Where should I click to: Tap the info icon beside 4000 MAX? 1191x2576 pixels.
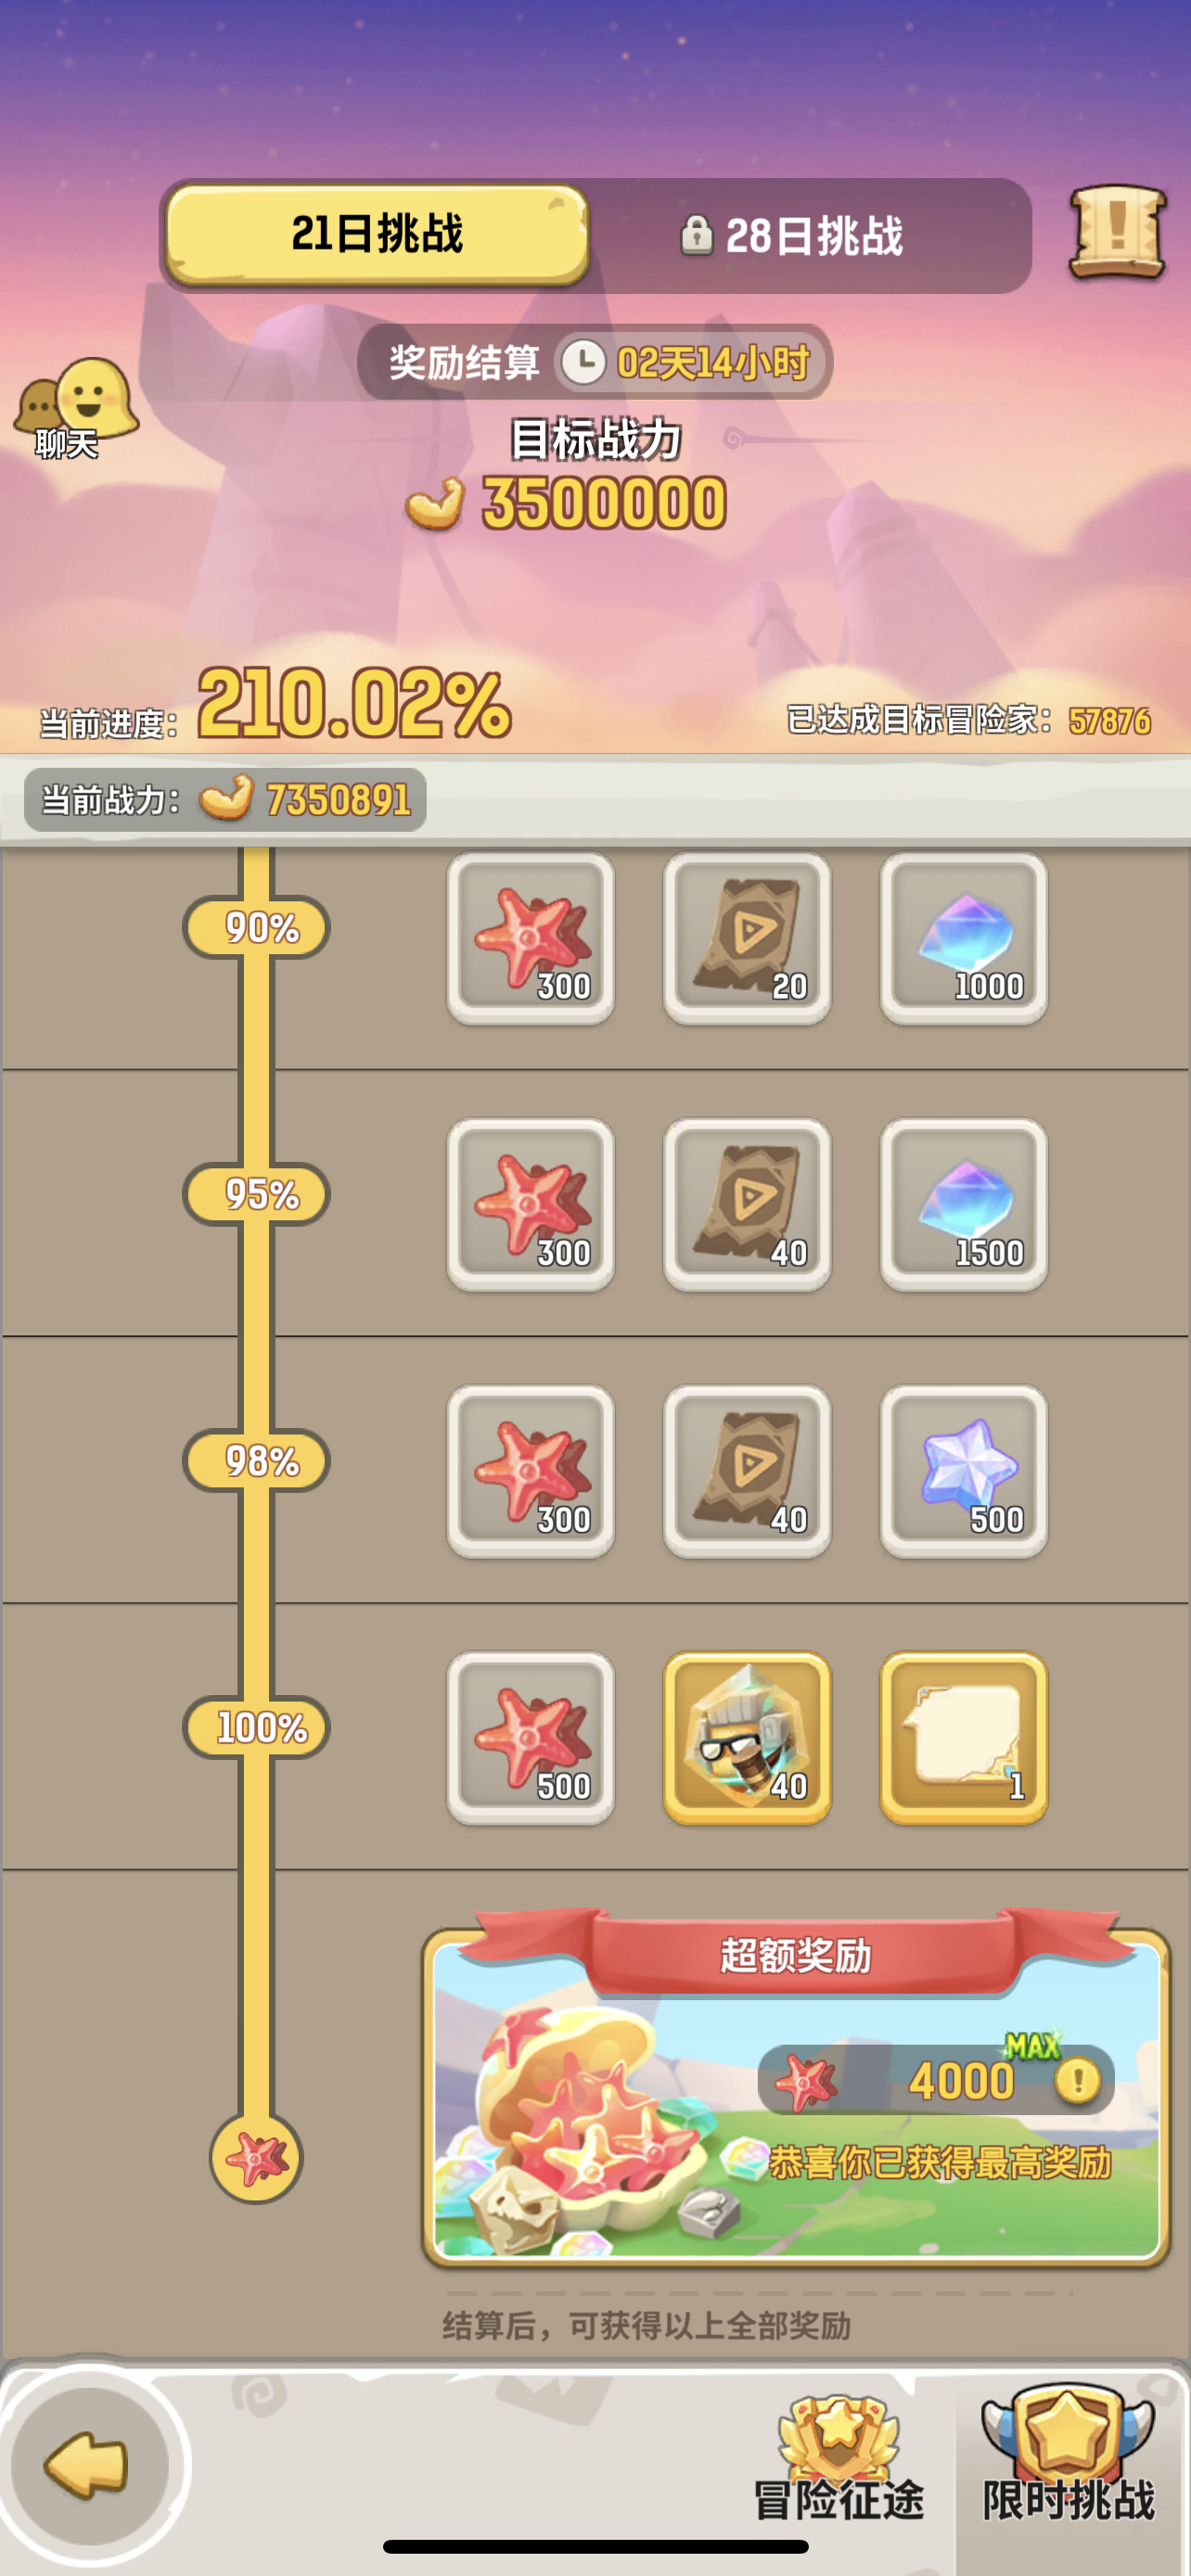(1079, 2080)
